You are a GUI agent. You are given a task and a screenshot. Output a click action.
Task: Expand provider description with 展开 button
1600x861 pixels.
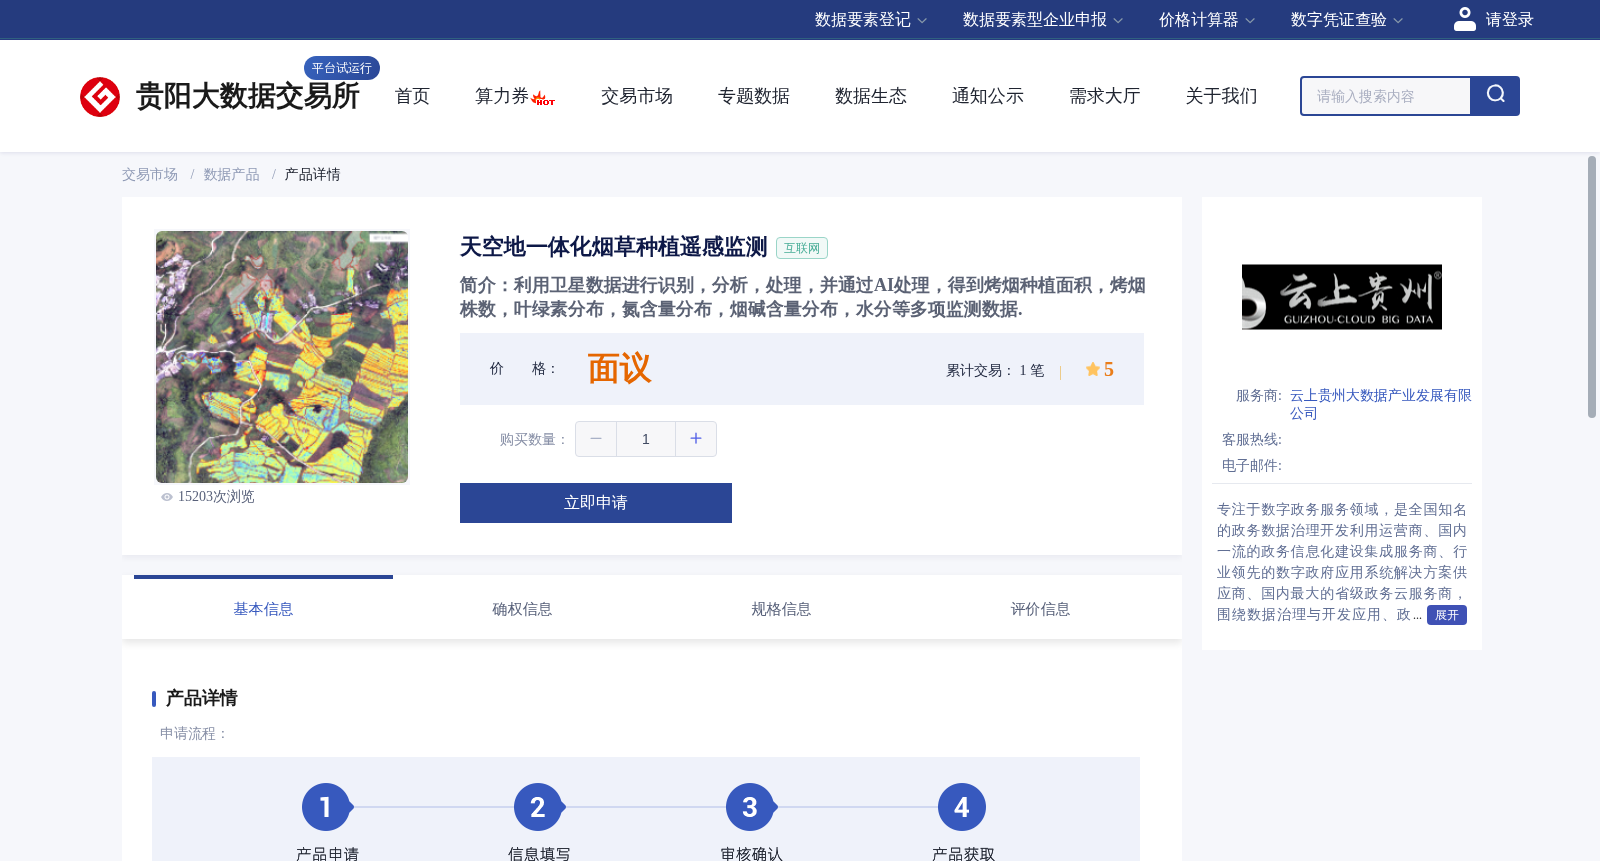[x=1446, y=615]
